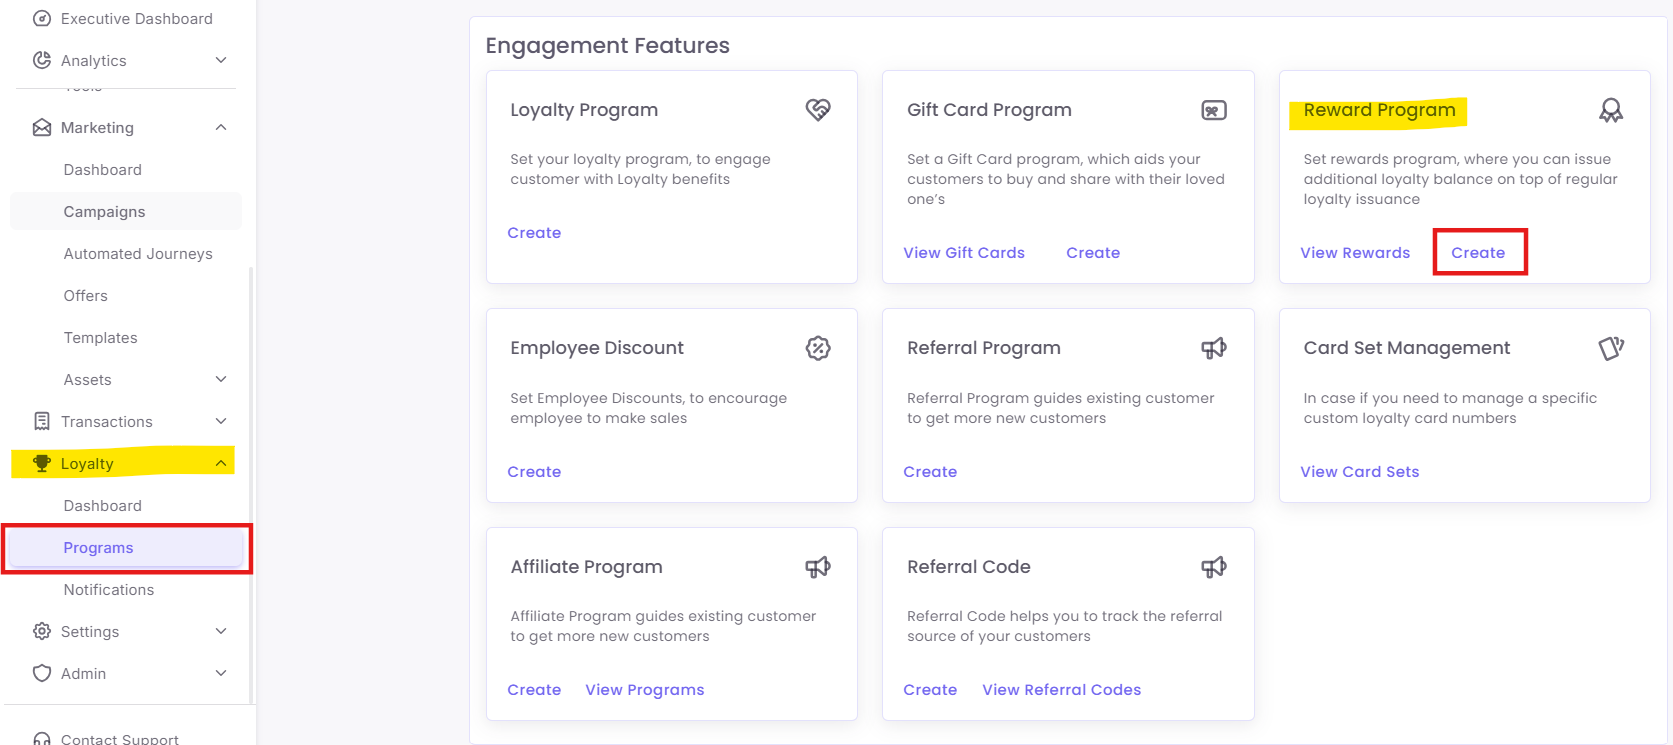The height and width of the screenshot is (745, 1673).
Task: Expand the Transactions menu chevron
Action: pos(221,421)
